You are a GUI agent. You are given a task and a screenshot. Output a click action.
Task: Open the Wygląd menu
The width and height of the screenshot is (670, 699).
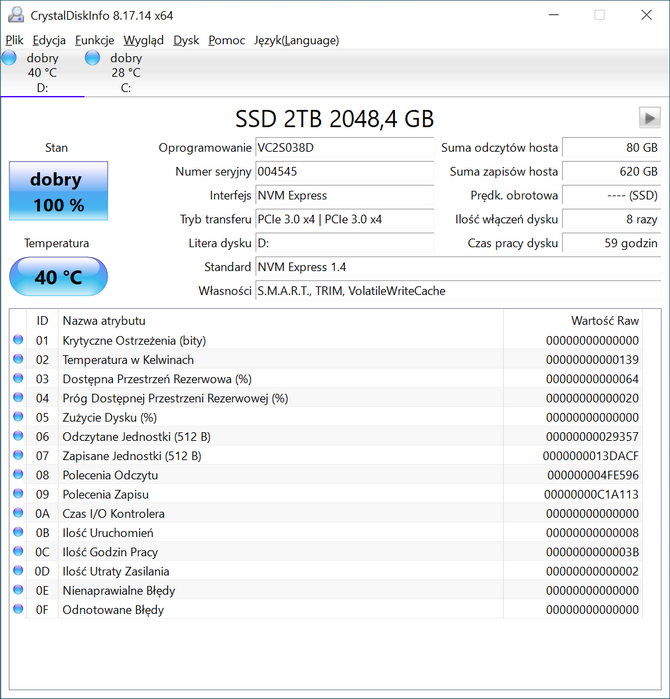pyautogui.click(x=144, y=41)
